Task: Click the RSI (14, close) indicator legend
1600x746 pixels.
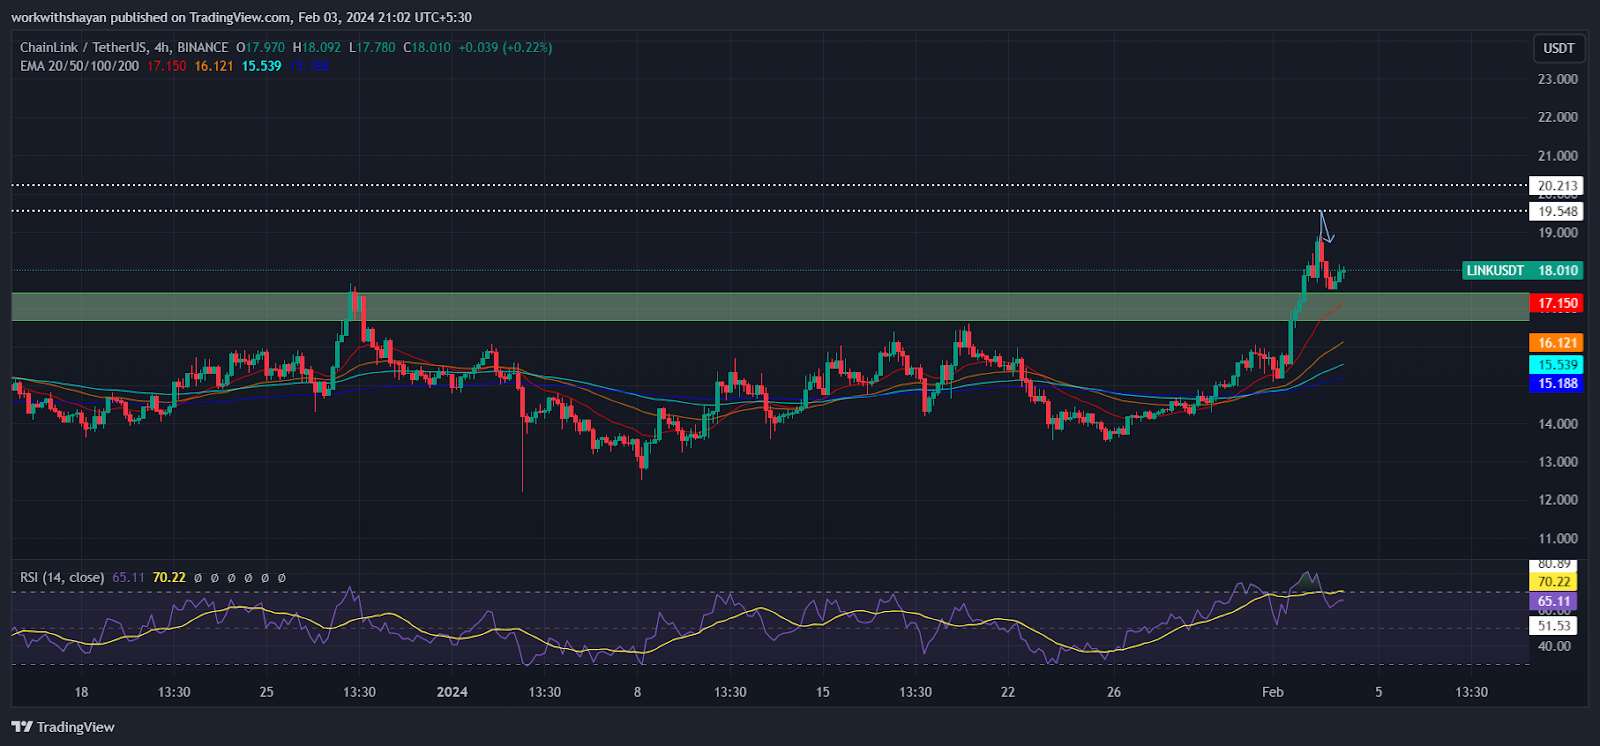Action: pos(62,577)
